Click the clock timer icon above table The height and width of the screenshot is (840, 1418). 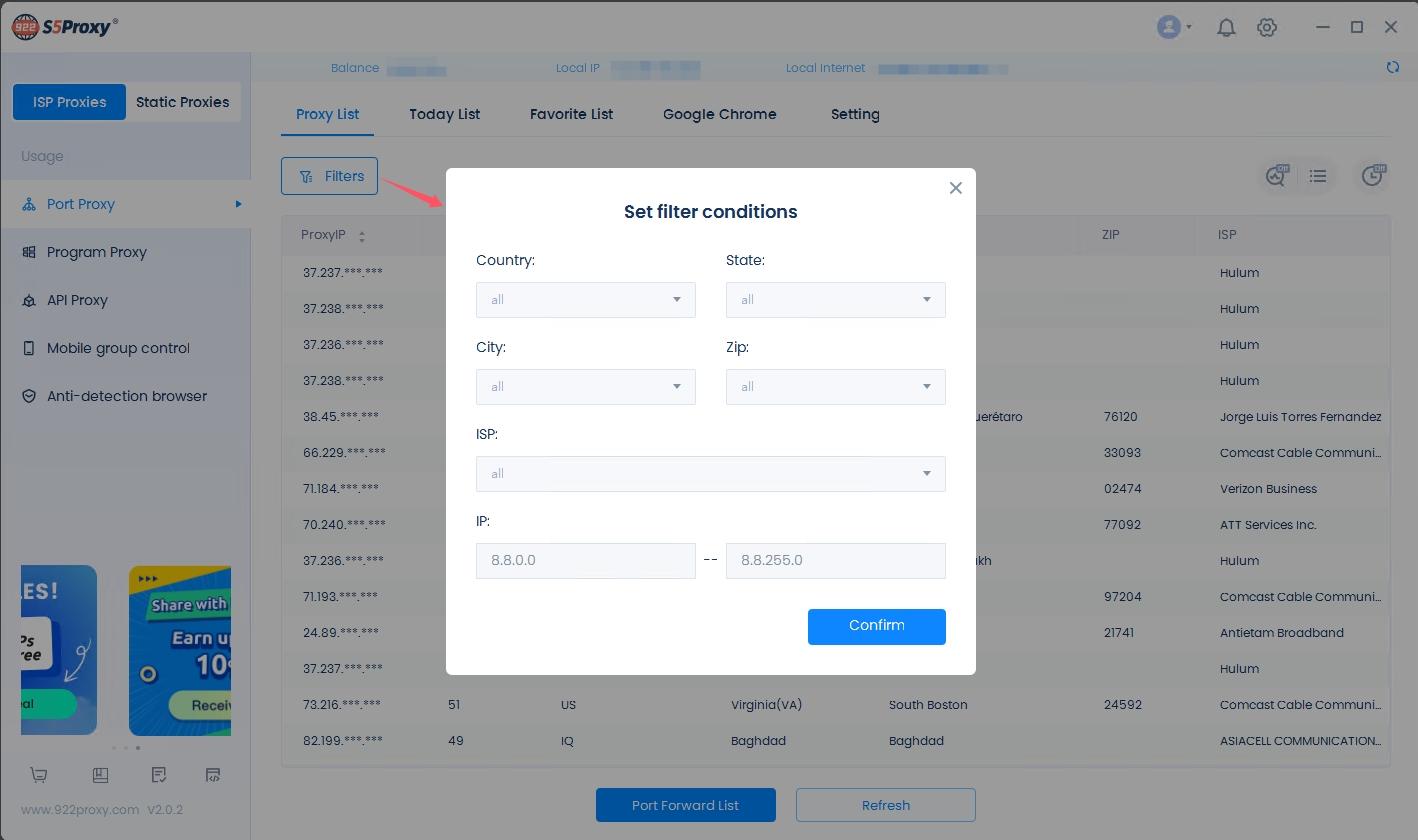point(1373,176)
